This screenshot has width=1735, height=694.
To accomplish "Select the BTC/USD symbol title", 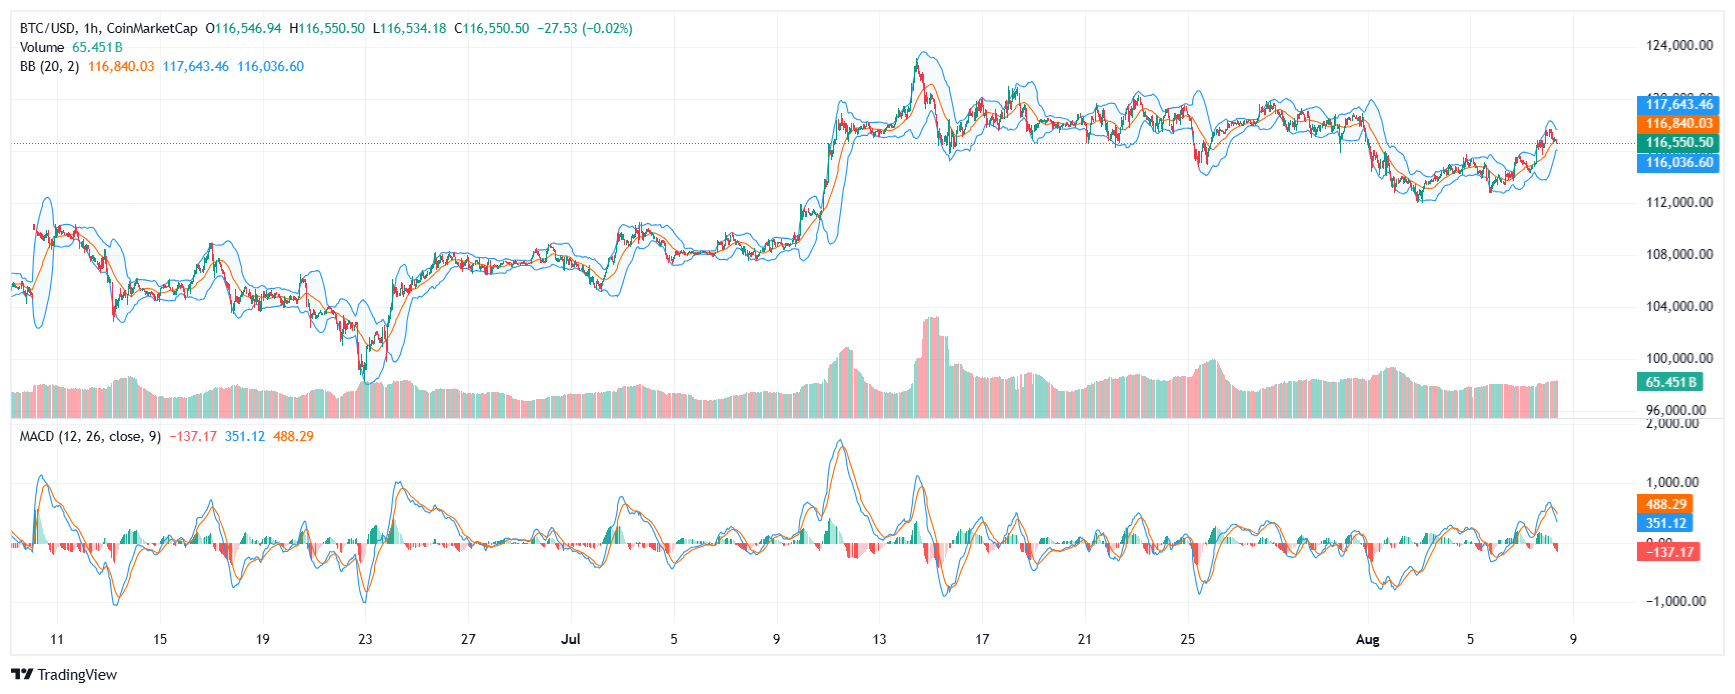I will pos(46,28).
